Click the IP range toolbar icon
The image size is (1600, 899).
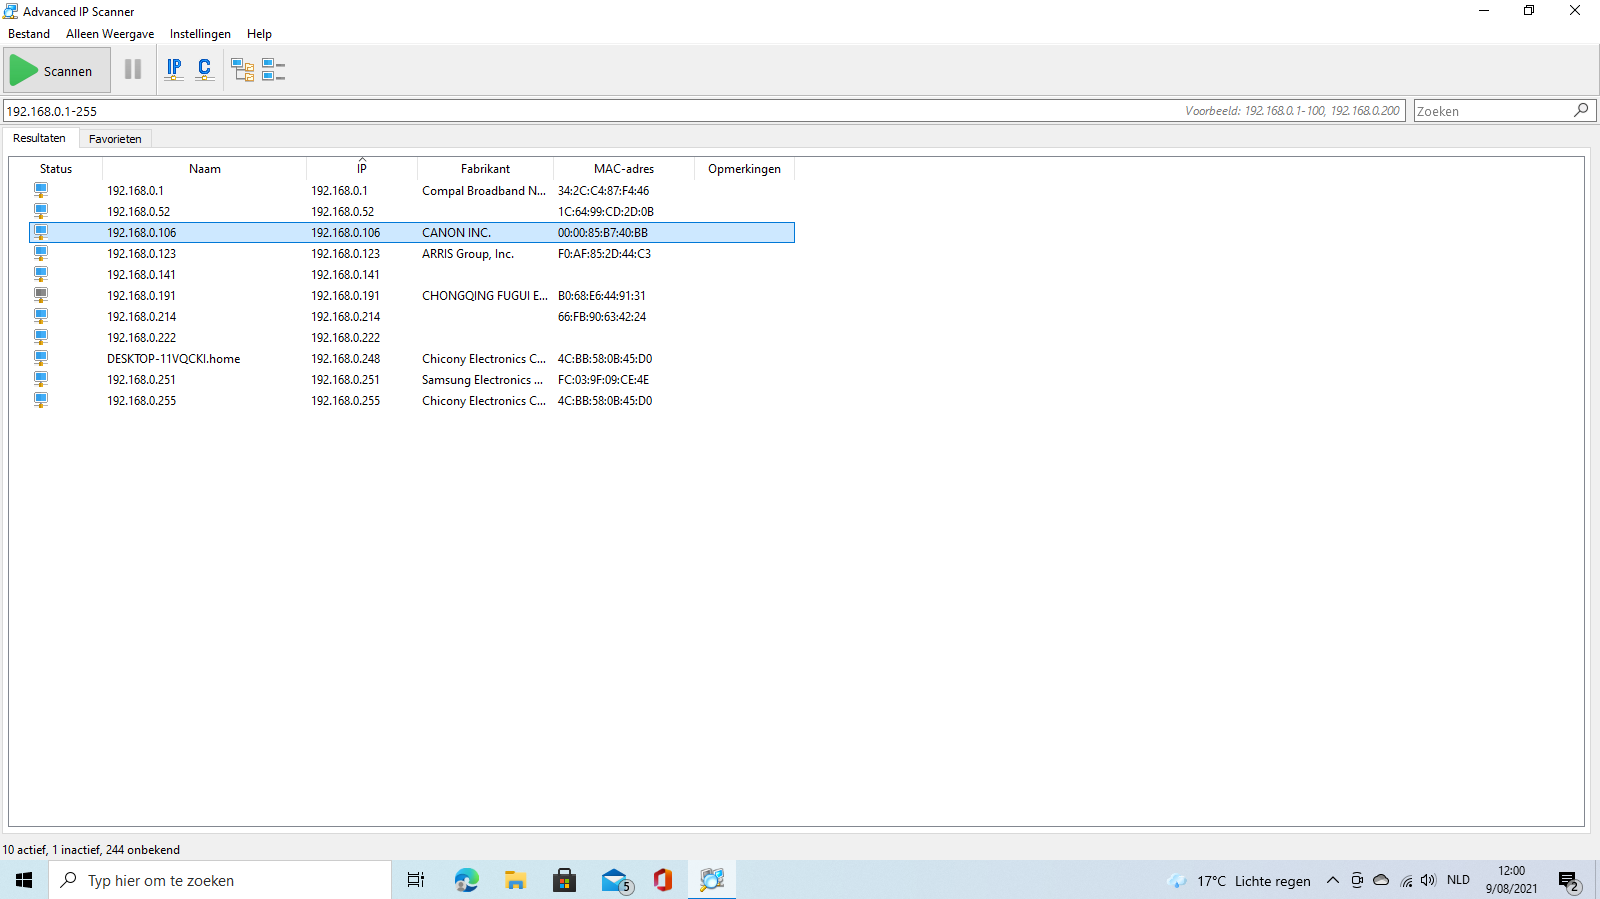[174, 70]
